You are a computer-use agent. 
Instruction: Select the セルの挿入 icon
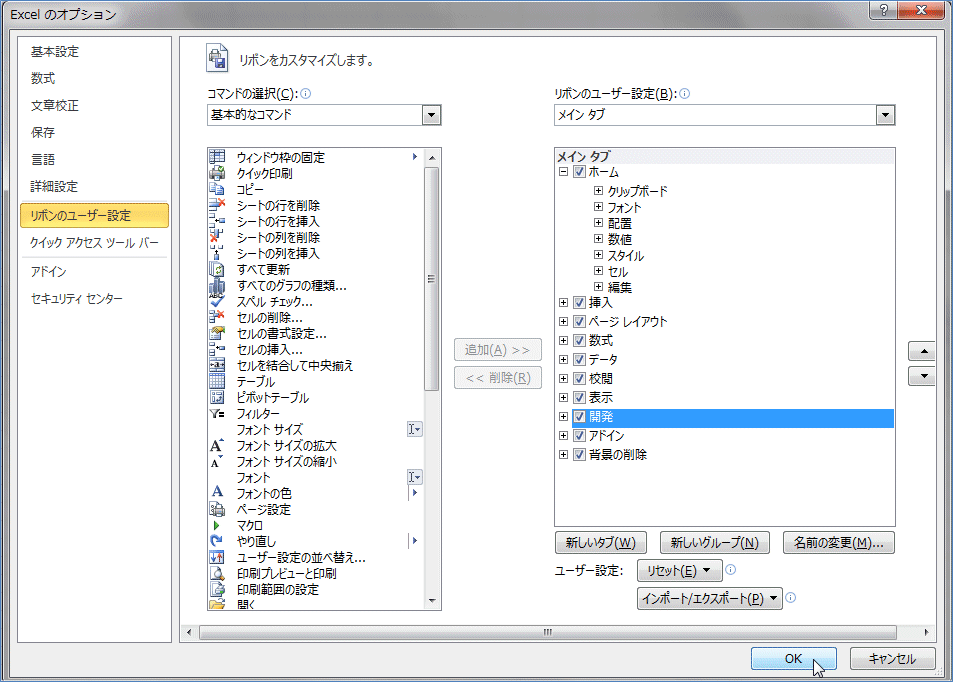point(217,349)
